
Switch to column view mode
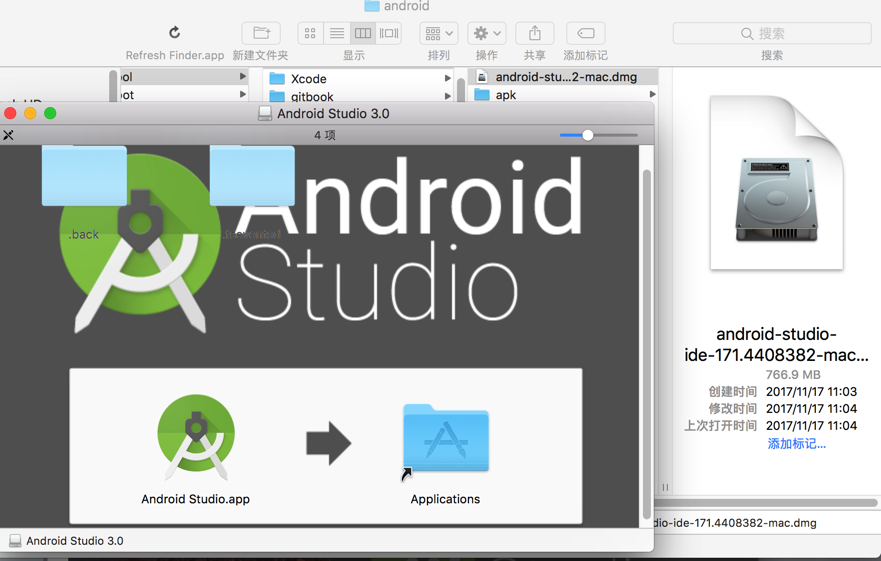coord(363,33)
